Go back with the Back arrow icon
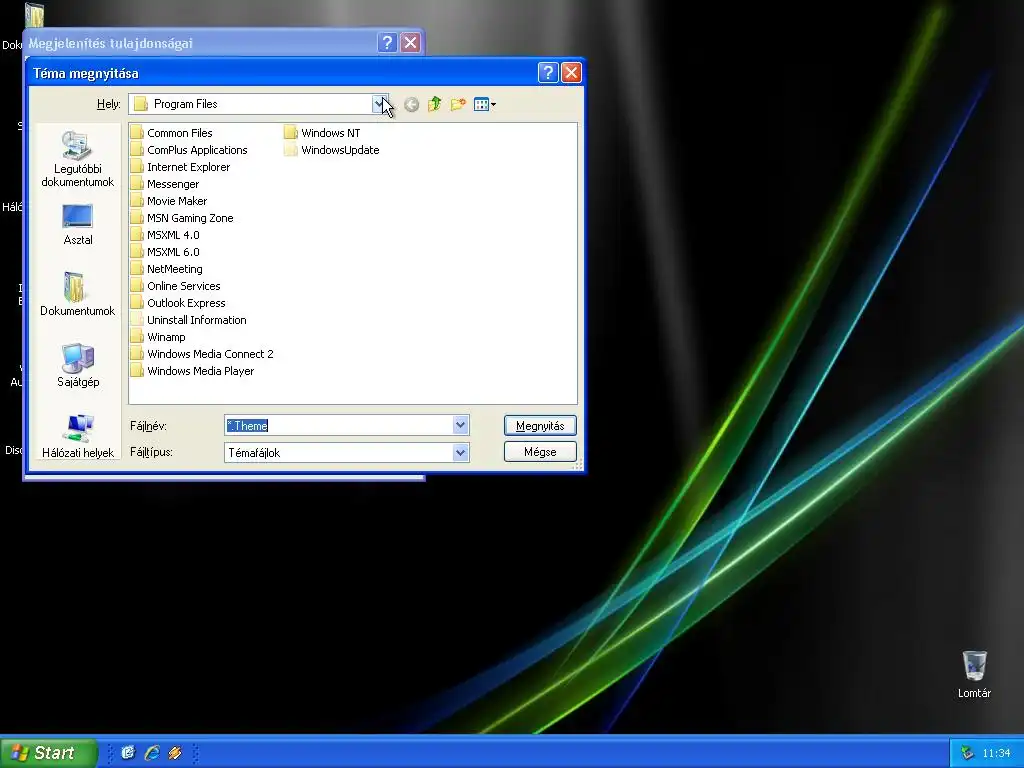1024x768 pixels. [x=411, y=104]
